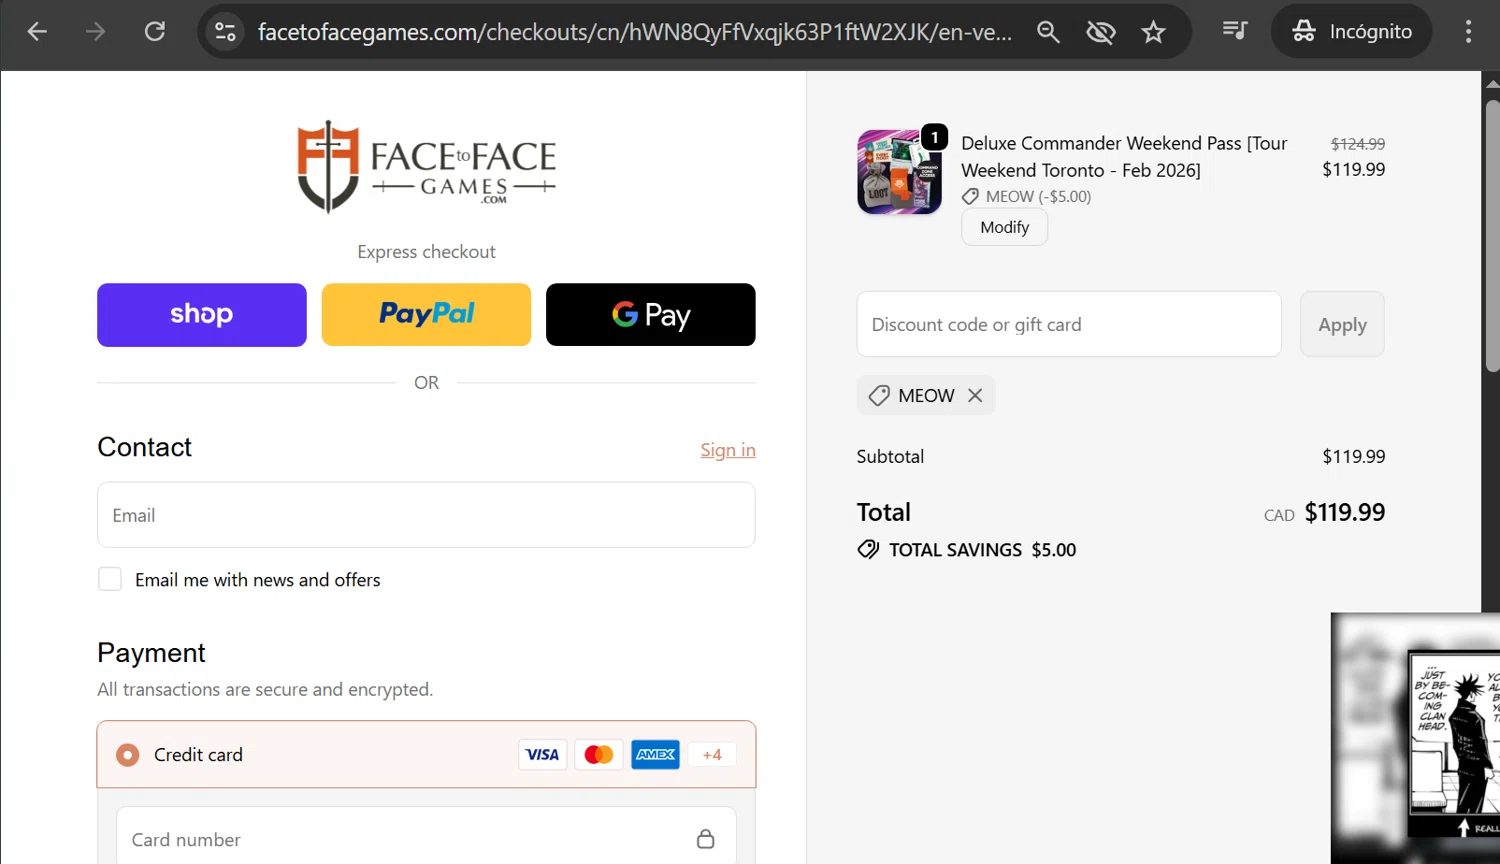The width and height of the screenshot is (1500, 864).
Task: Click the Amex card icon
Action: pyautogui.click(x=656, y=755)
